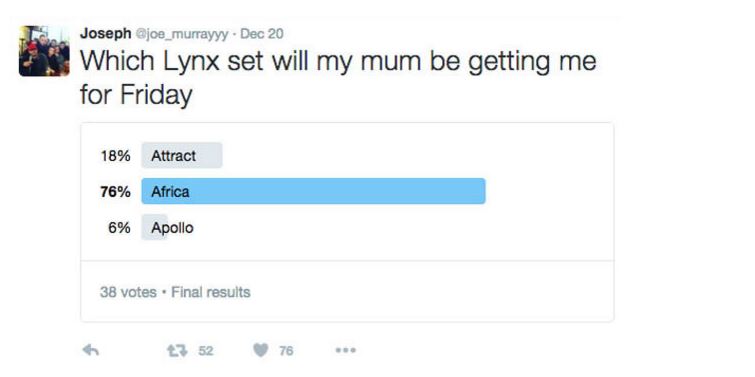
Task: Open Joseph's profile picture
Action: tap(44, 51)
